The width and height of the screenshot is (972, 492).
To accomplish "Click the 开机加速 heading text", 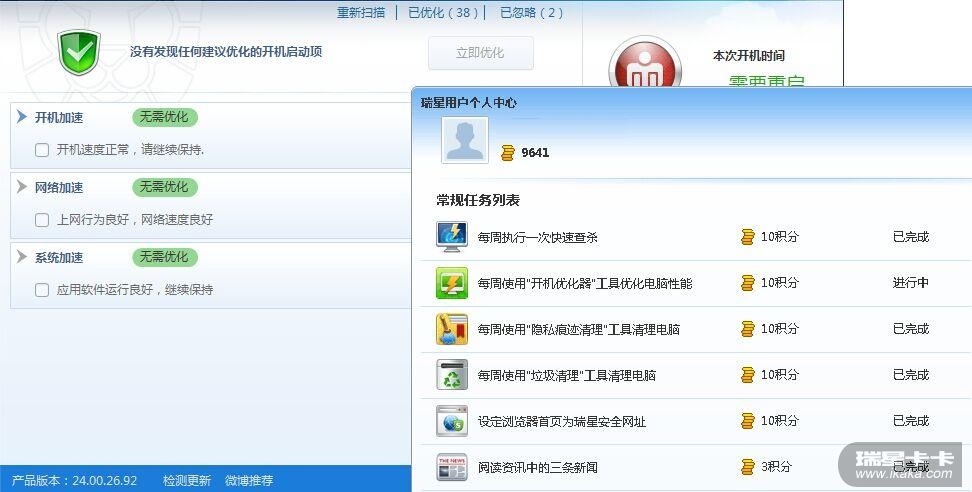I will tap(59, 118).
